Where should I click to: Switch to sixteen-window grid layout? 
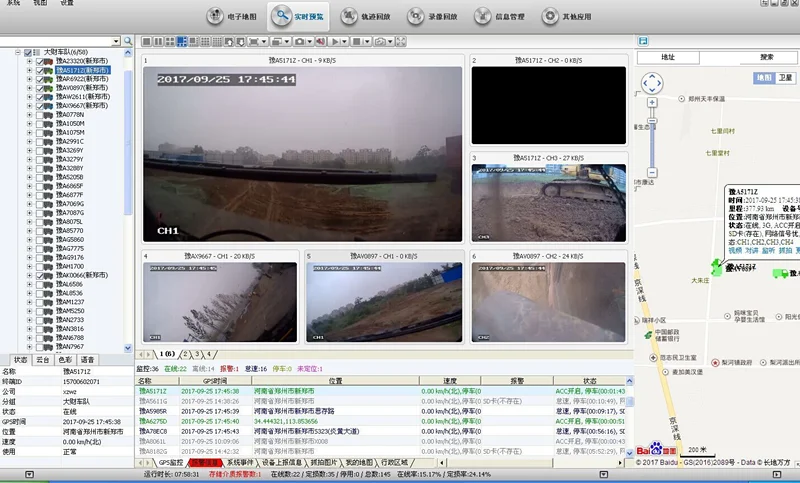(217, 41)
